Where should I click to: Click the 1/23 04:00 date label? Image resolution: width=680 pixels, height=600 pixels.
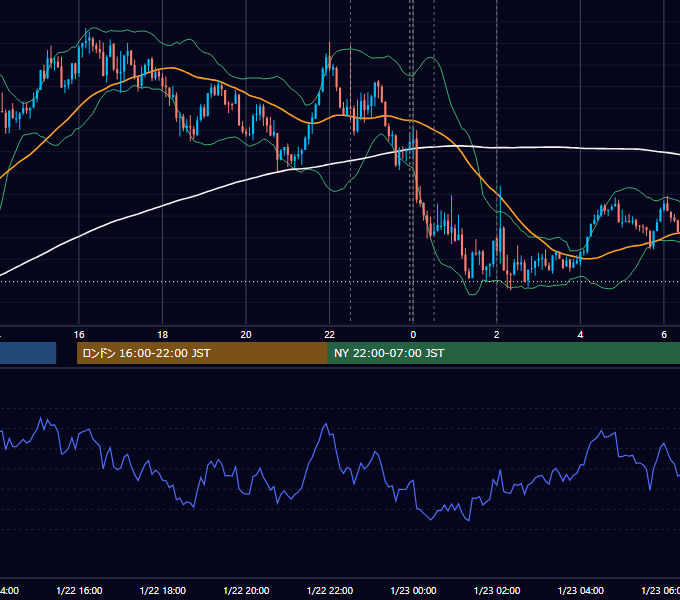581,590
